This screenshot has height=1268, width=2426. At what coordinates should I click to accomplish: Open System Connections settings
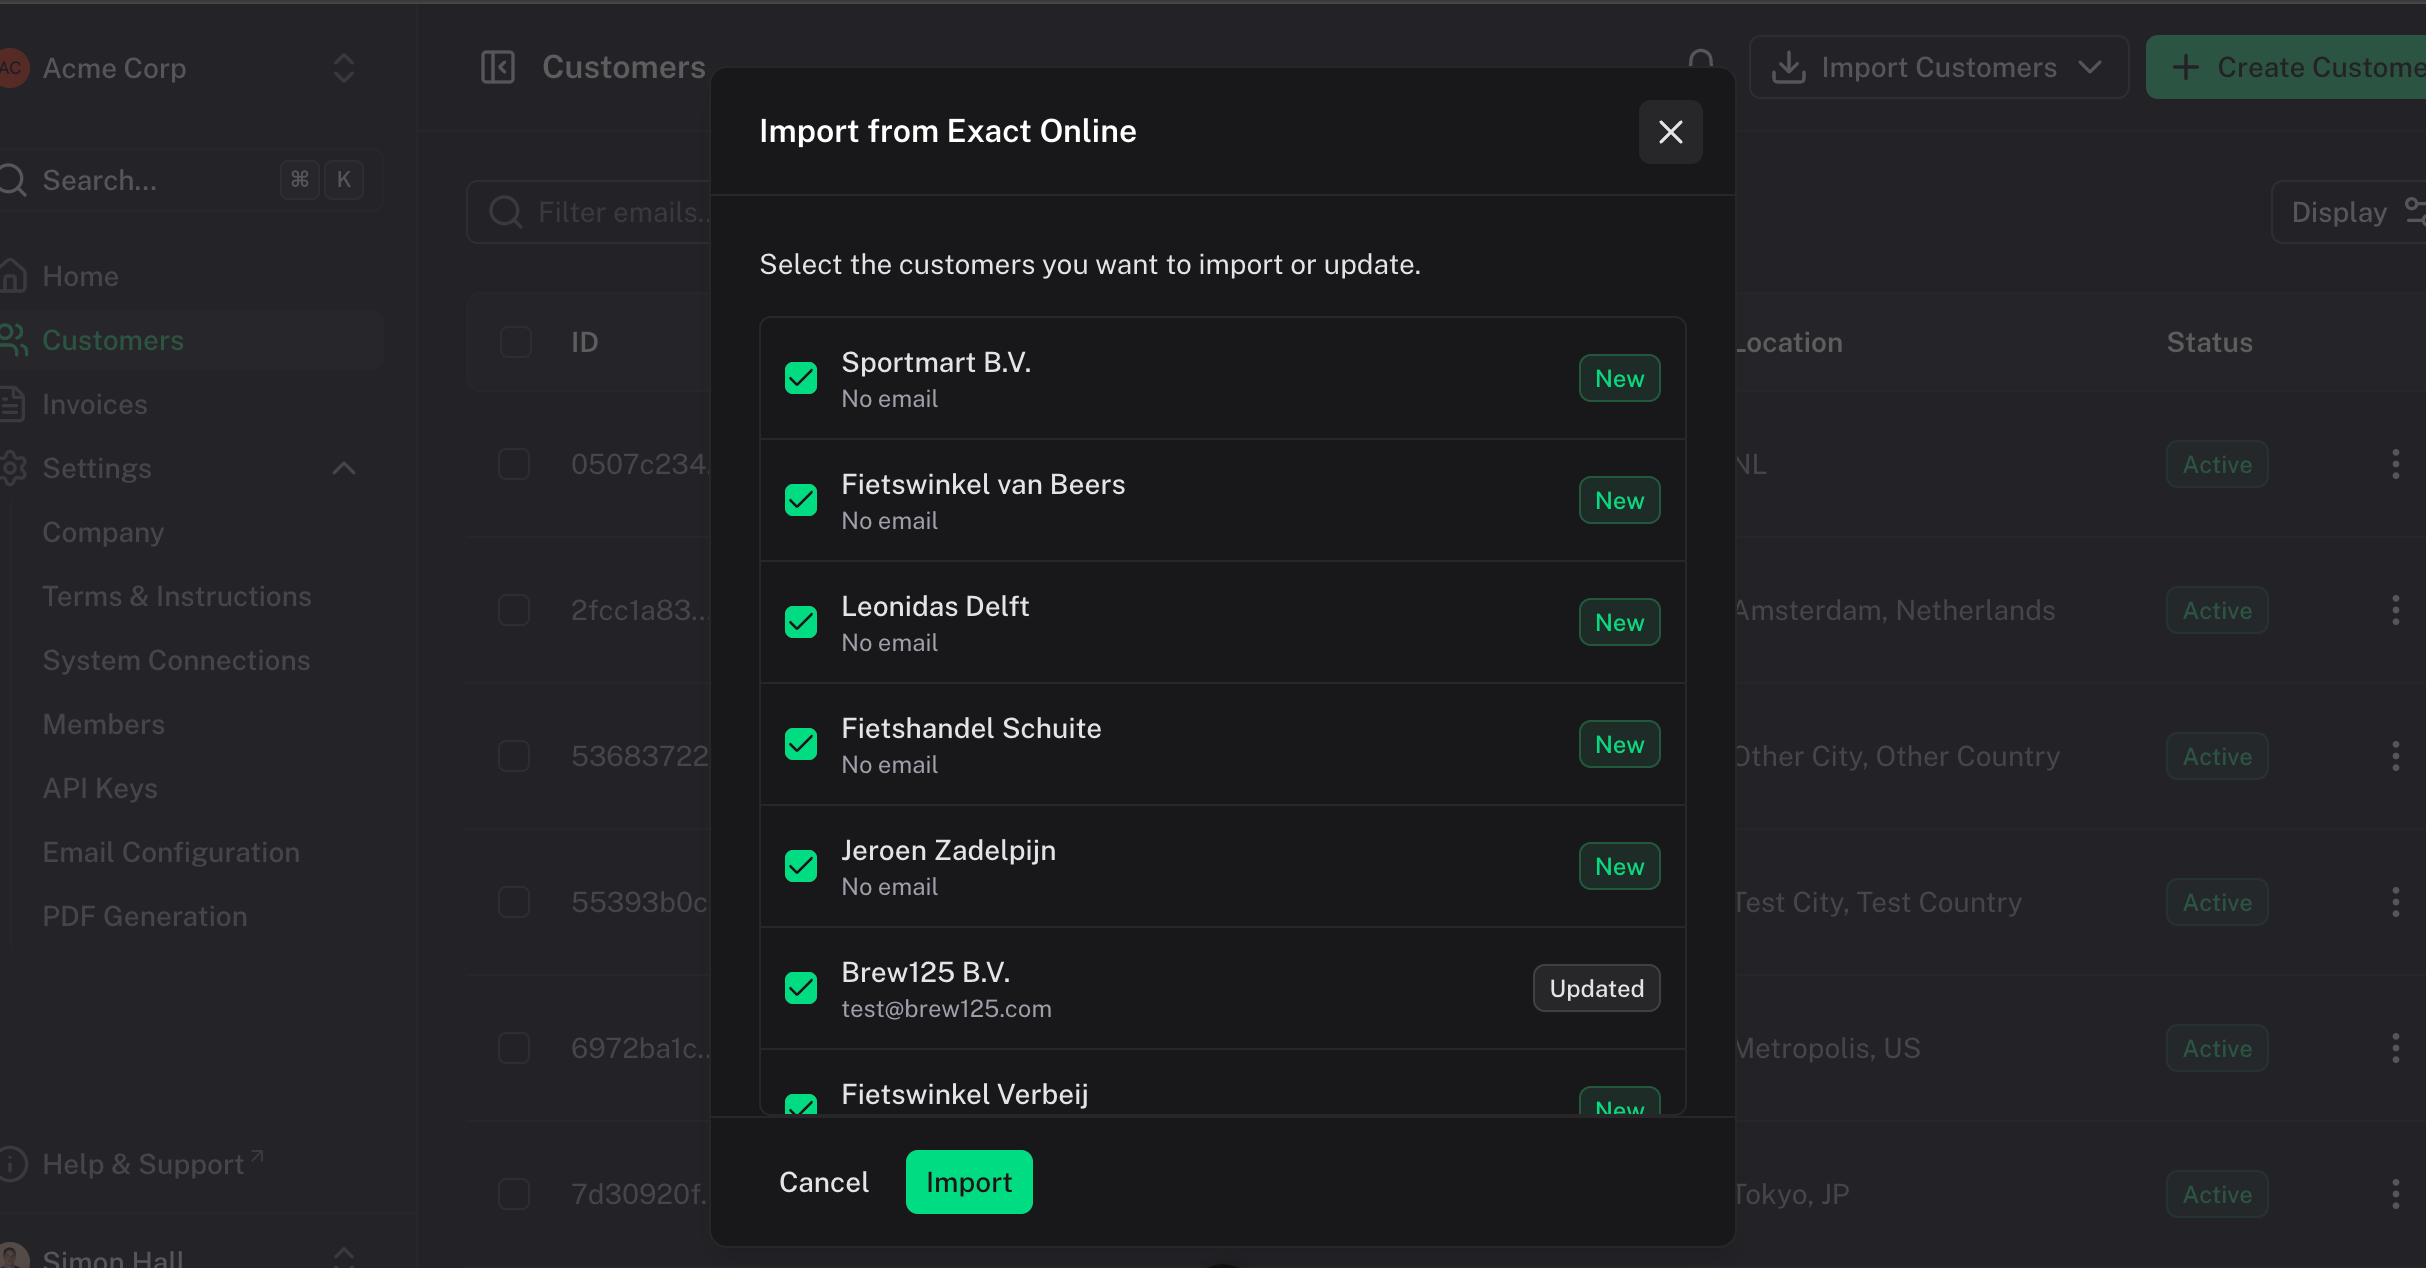pos(176,660)
